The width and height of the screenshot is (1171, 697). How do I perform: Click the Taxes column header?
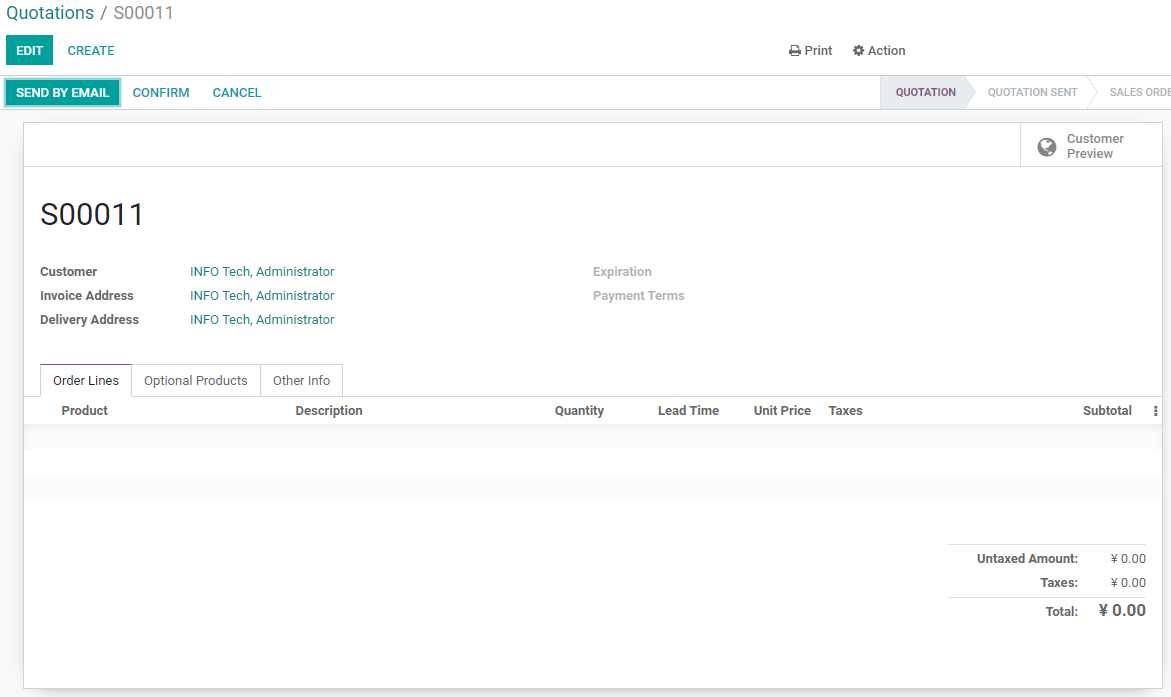[845, 411]
